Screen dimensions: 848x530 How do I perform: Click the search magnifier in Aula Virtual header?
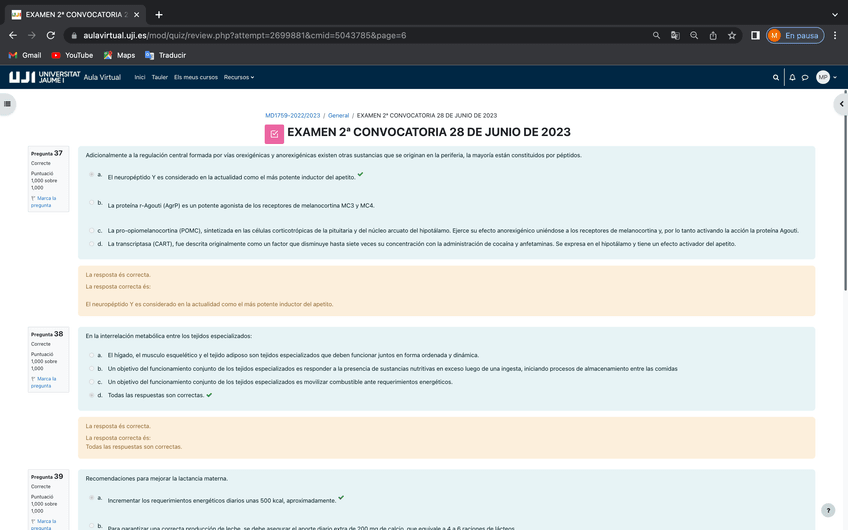pyautogui.click(x=775, y=77)
